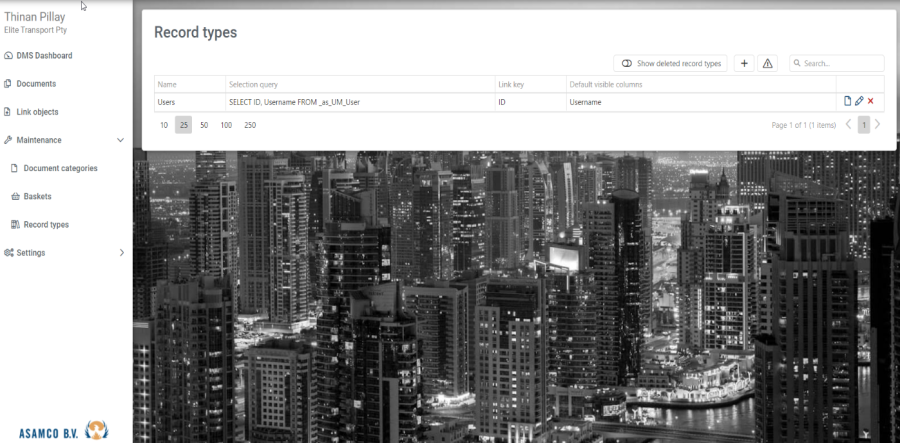
Task: Select the SELECT ID, Username query cell
Action: point(360,102)
